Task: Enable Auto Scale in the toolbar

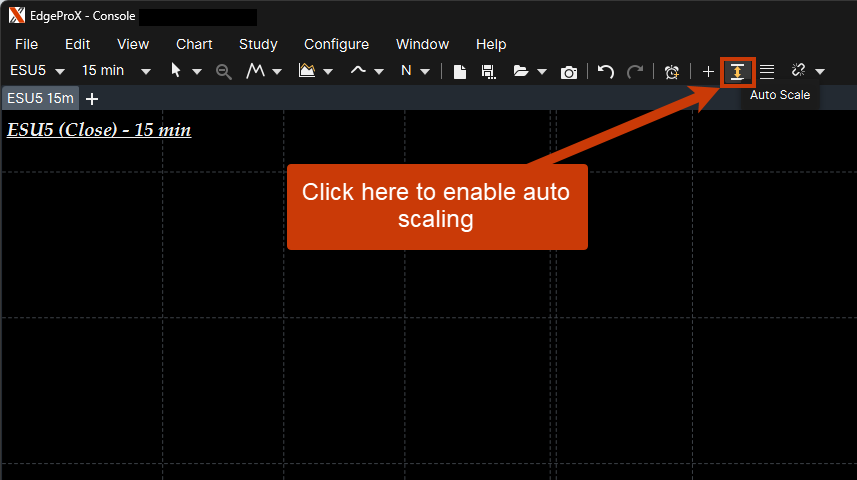Action: click(x=737, y=71)
